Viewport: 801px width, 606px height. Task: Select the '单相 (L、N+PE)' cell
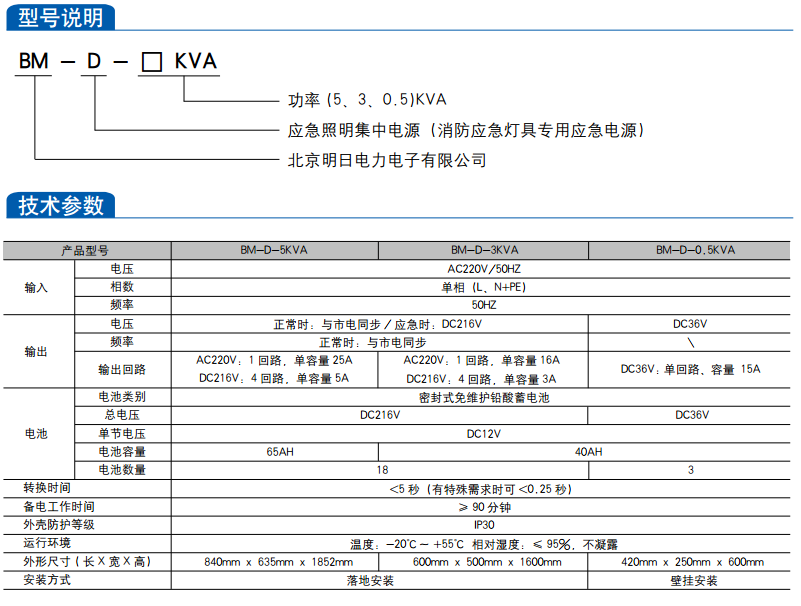[x=483, y=288]
